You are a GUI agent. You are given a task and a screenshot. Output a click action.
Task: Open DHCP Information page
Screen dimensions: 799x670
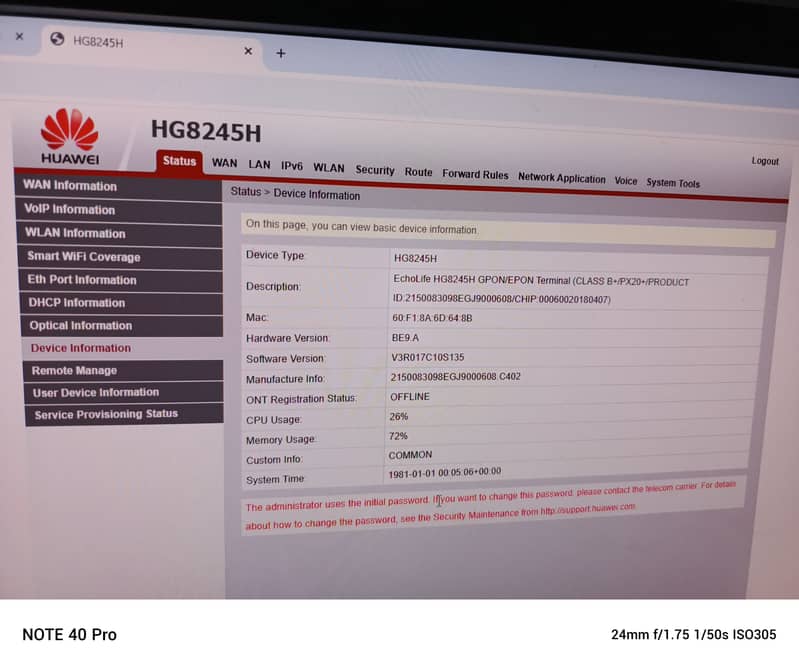[x=121, y=303]
